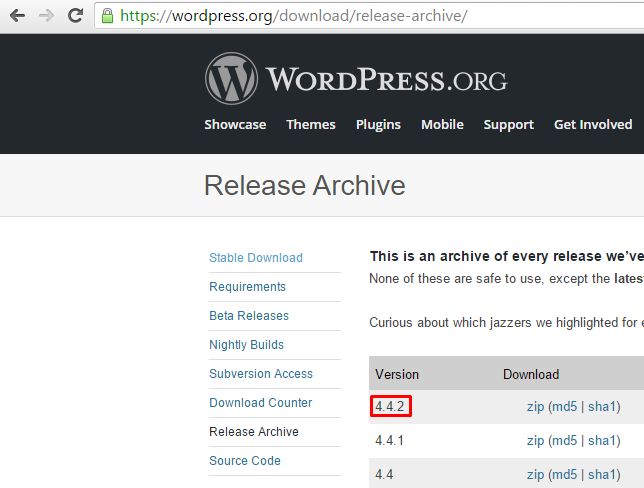Download the zip for version 4.4
The image size is (644, 488).
pyautogui.click(x=535, y=475)
